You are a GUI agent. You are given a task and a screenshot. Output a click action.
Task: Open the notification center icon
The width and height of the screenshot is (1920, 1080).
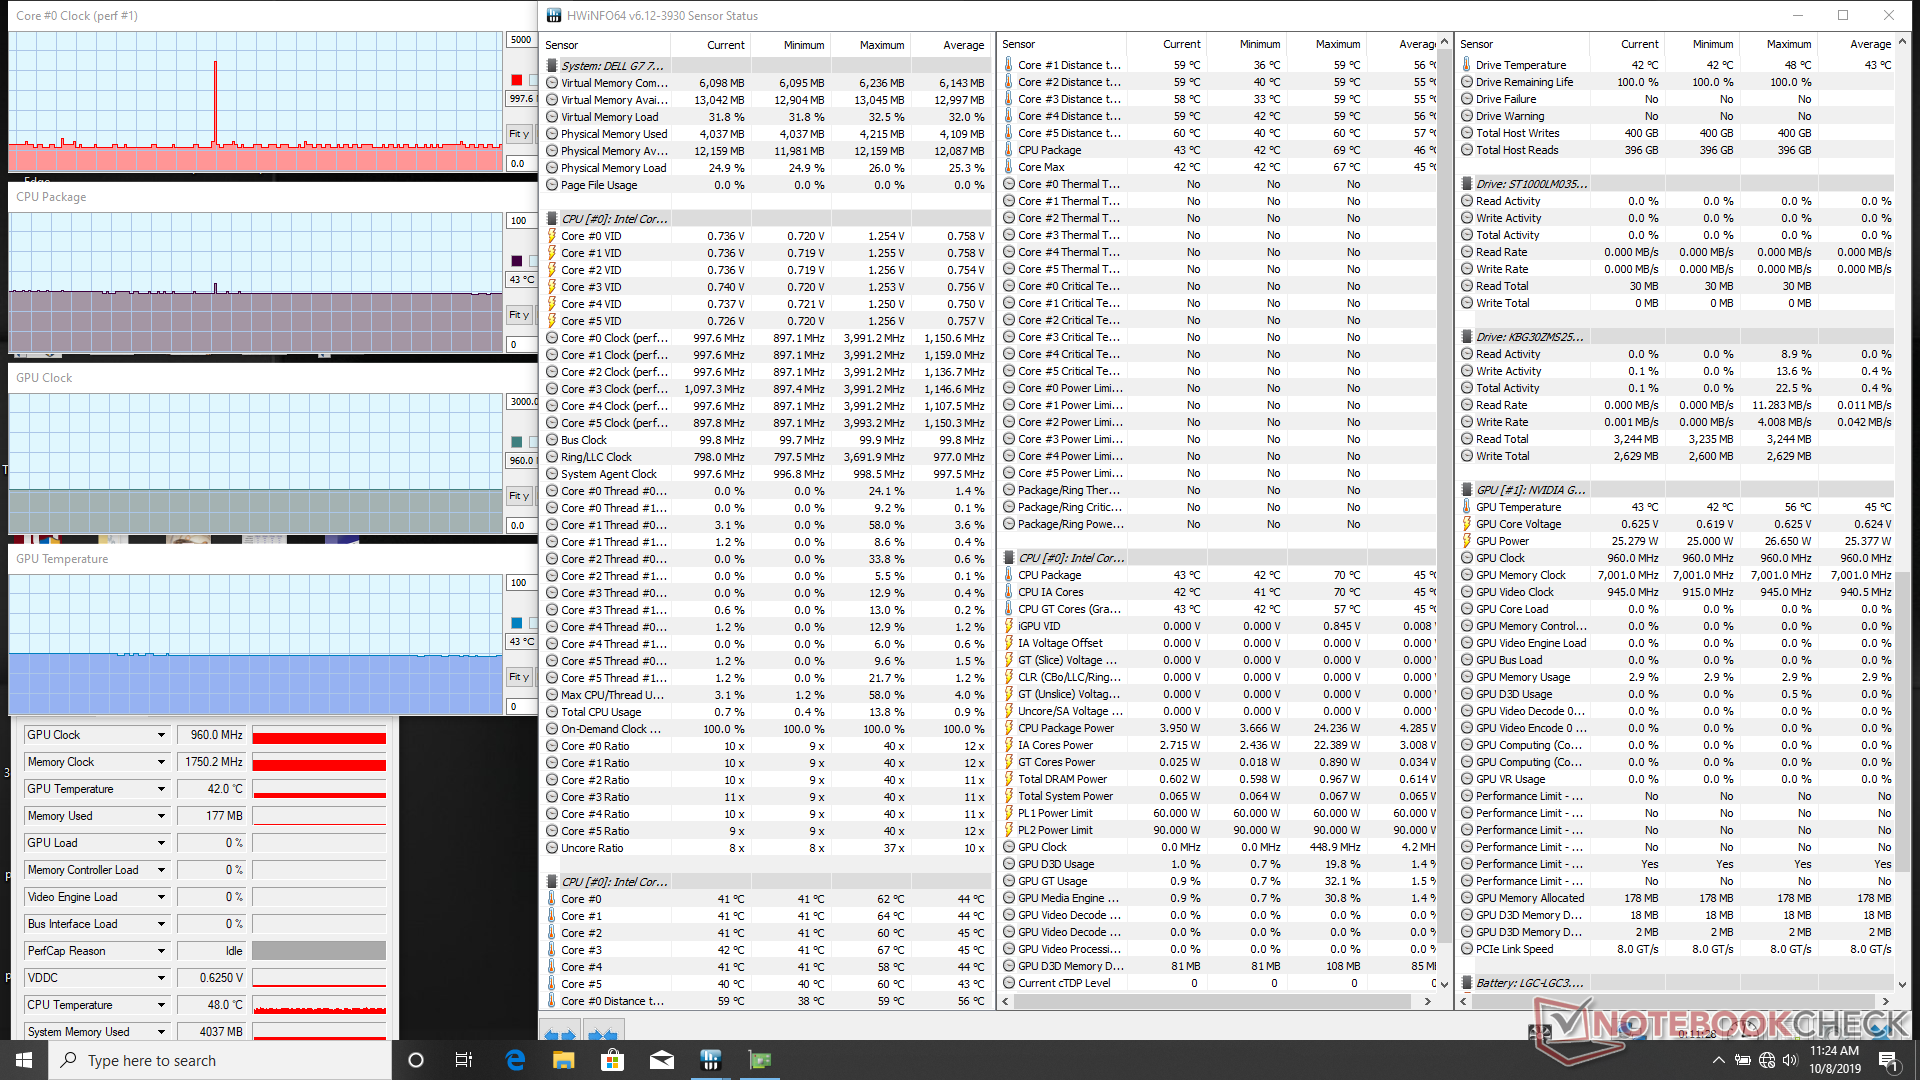1888,1060
